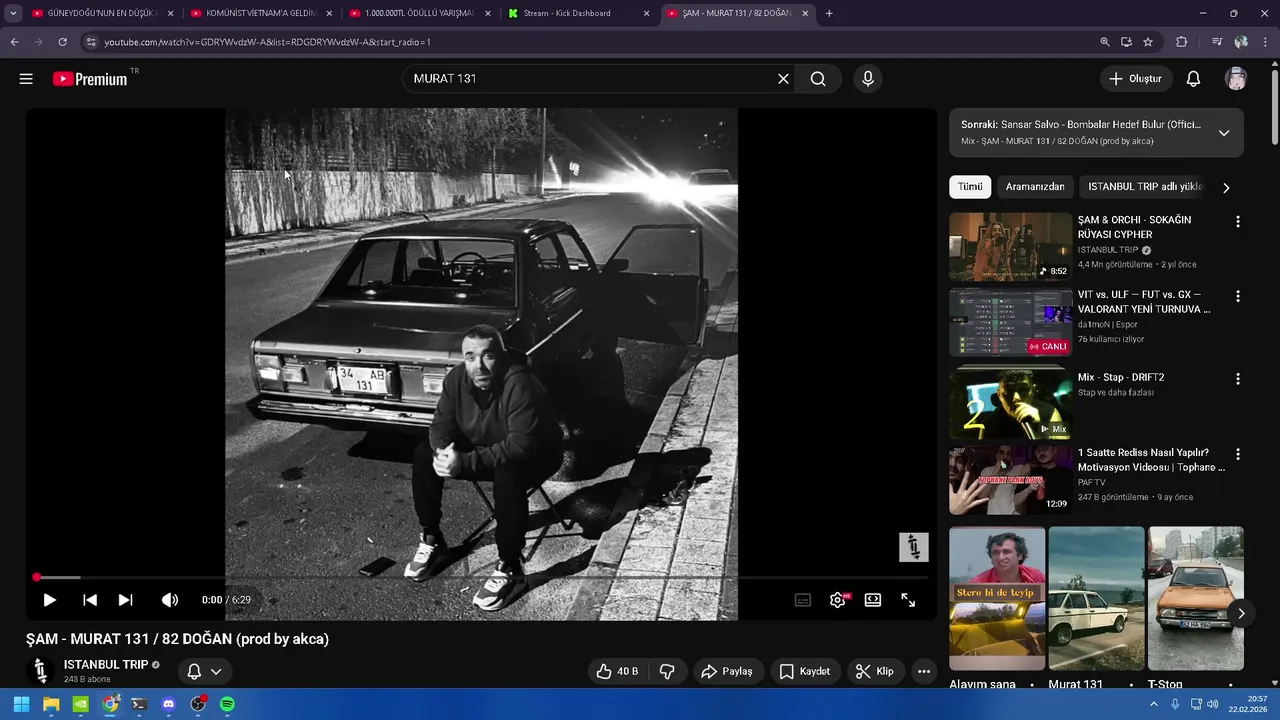This screenshot has height=720, width=1280.
Task: Open YouTube notifications bell
Action: pos(1193,79)
